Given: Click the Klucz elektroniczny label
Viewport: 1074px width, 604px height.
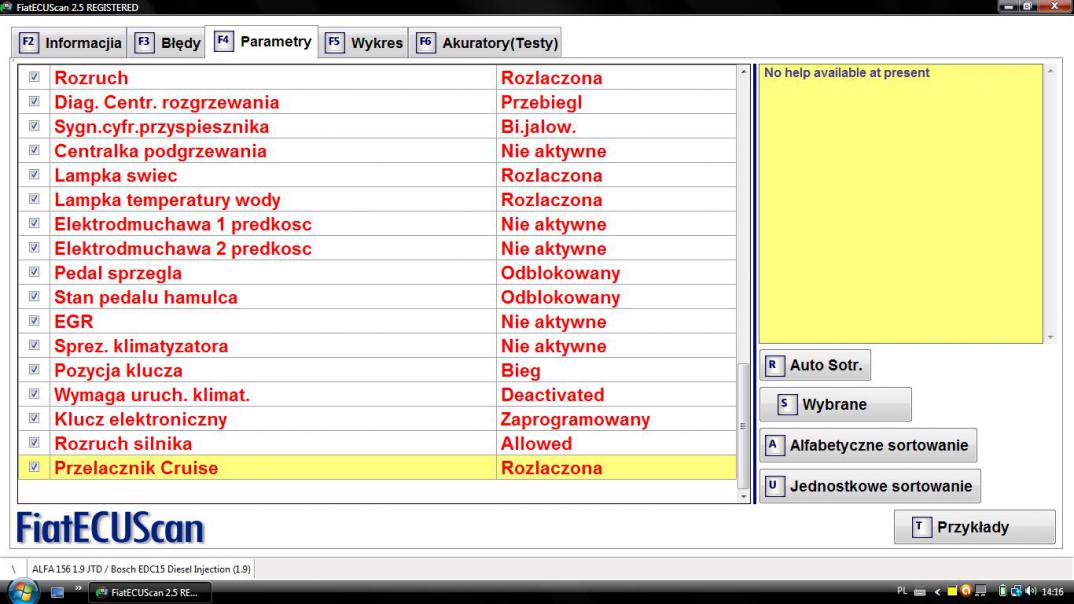Looking at the screenshot, I should point(140,419).
